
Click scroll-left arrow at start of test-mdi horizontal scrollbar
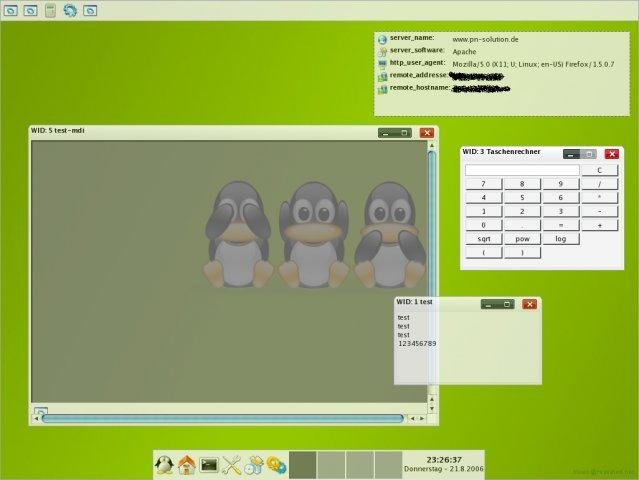point(36,418)
